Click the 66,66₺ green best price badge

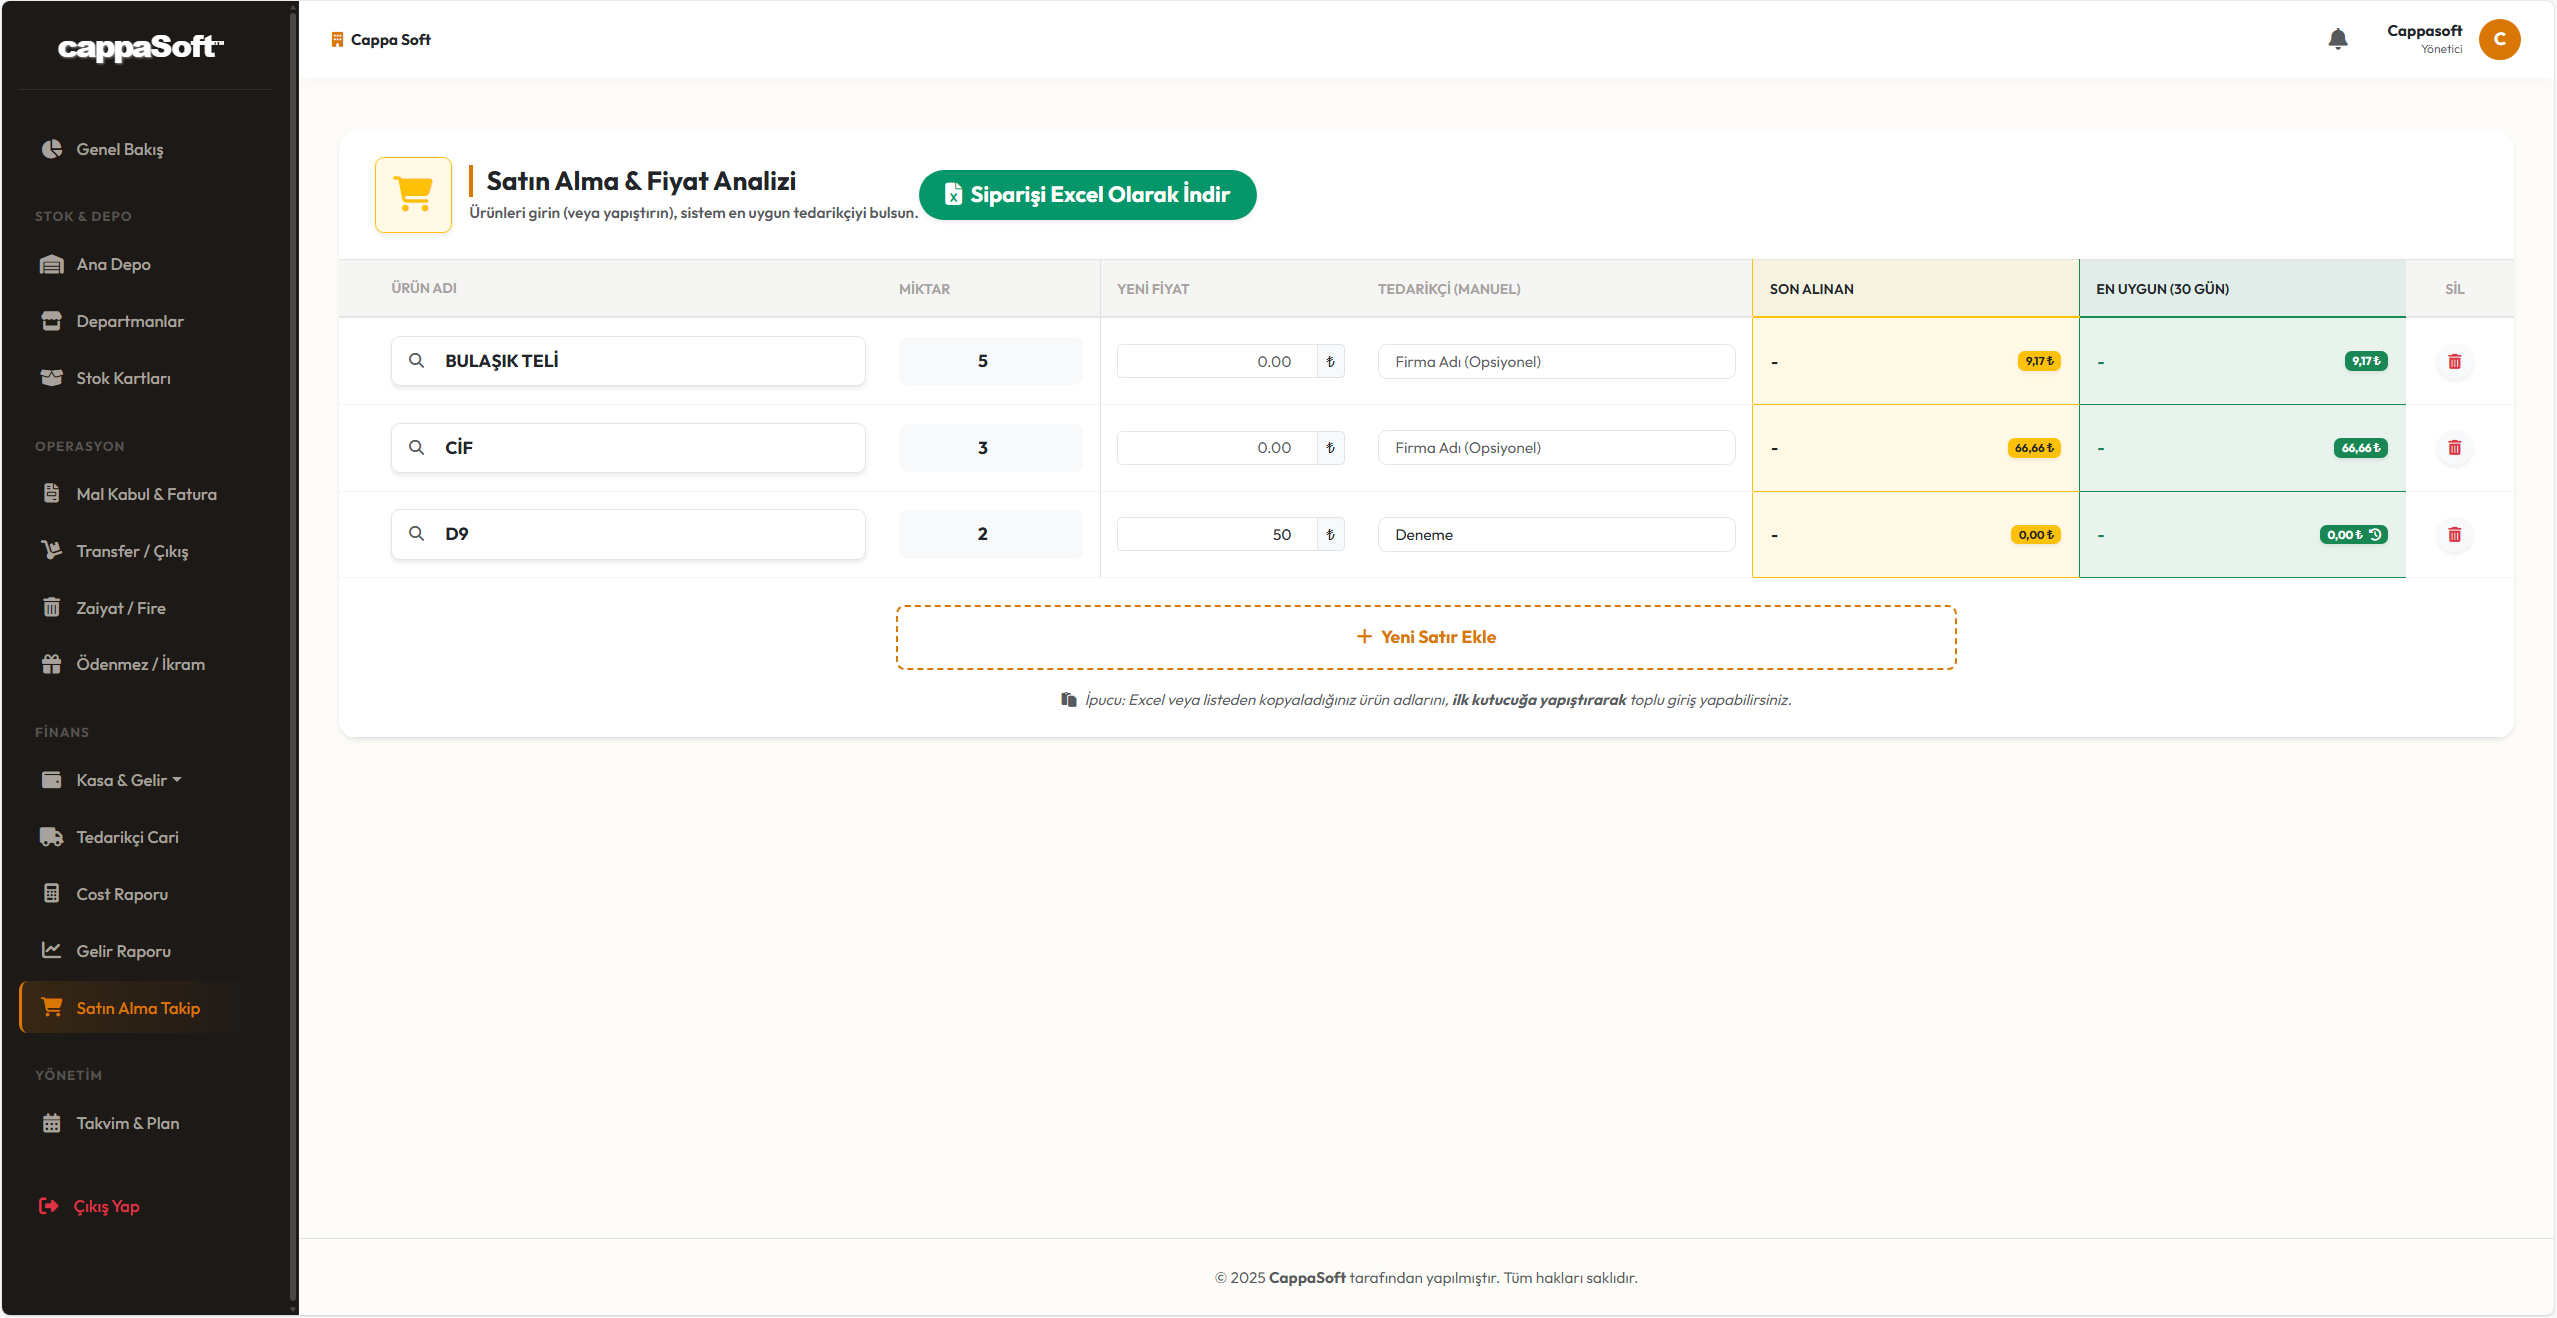2360,448
